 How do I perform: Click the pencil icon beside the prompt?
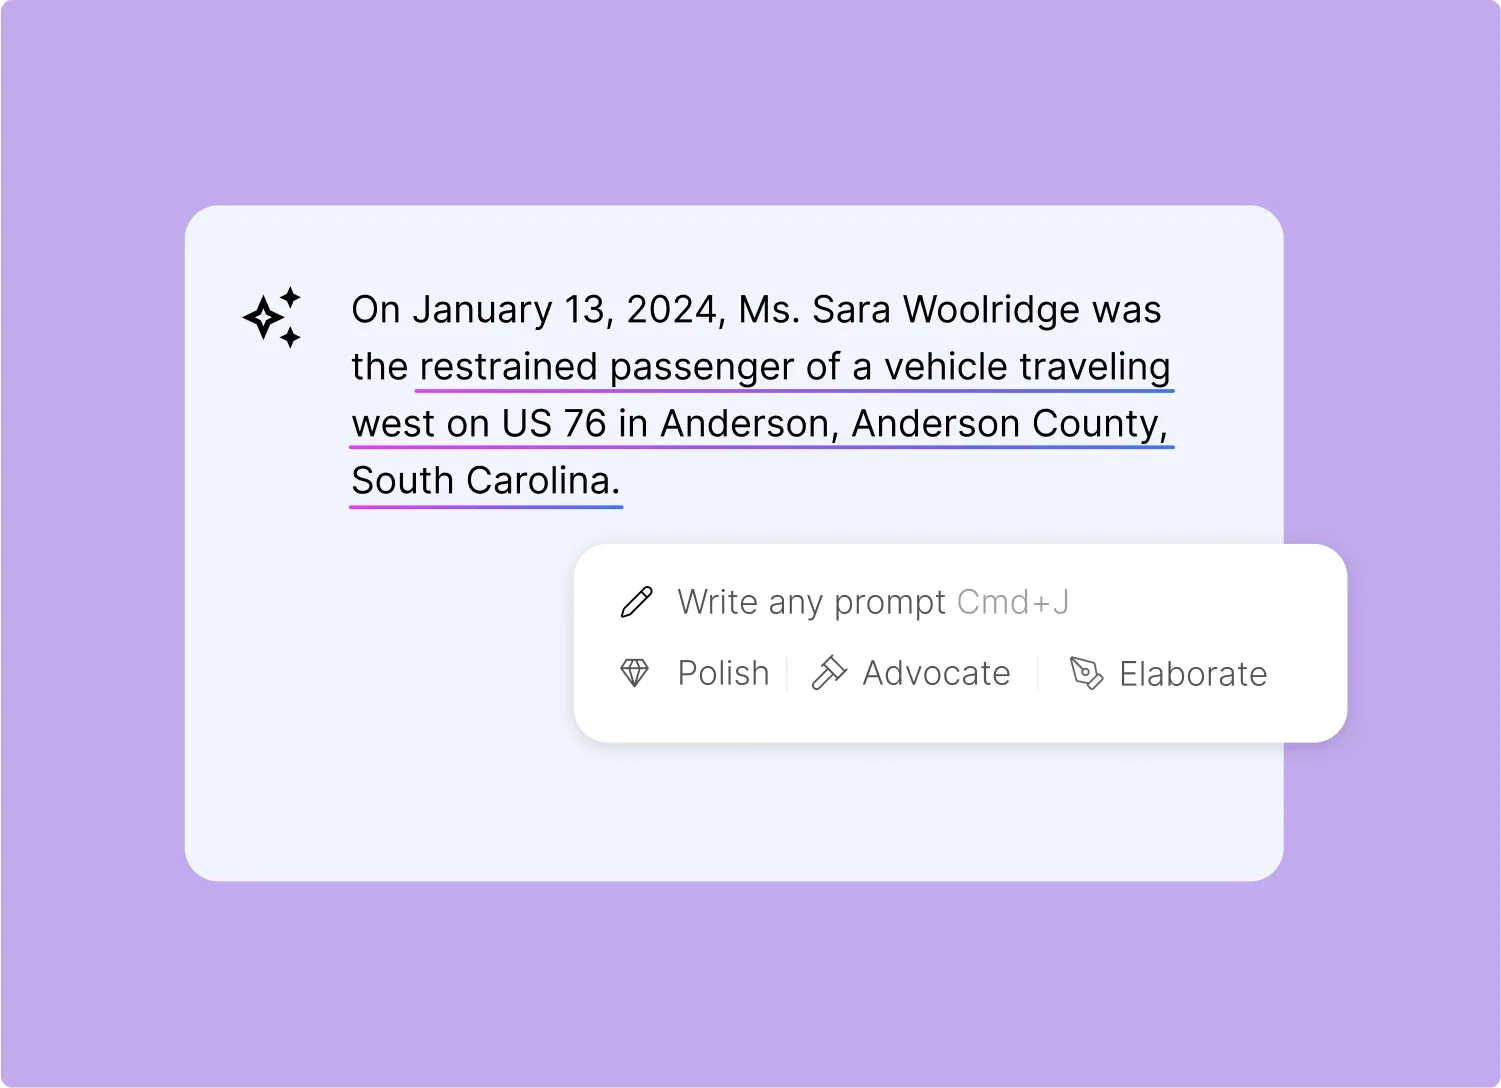636,602
